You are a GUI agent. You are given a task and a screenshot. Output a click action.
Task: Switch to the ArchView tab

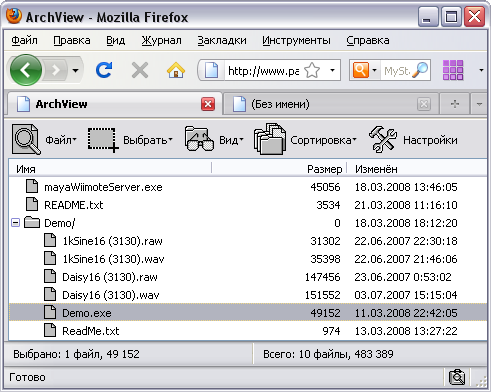pos(114,104)
